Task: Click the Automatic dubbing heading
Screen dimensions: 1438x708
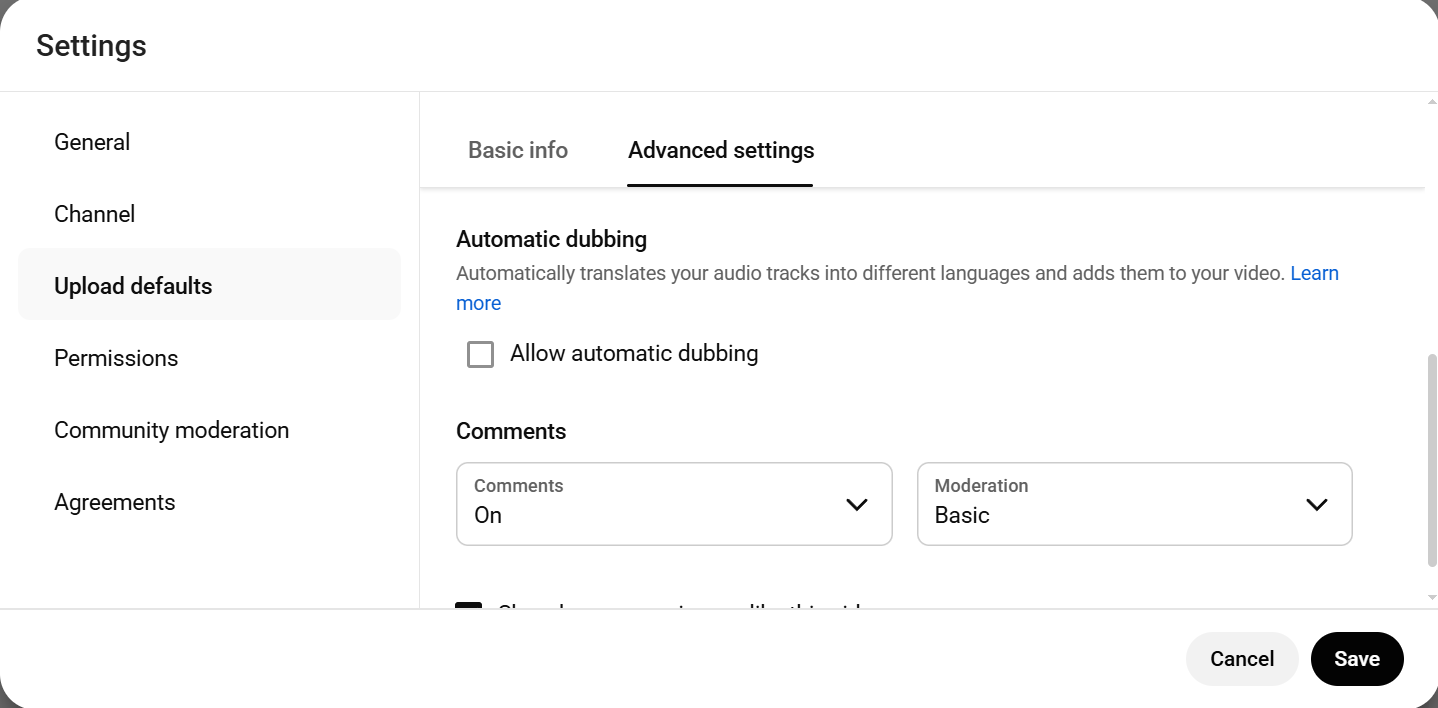Action: (551, 239)
